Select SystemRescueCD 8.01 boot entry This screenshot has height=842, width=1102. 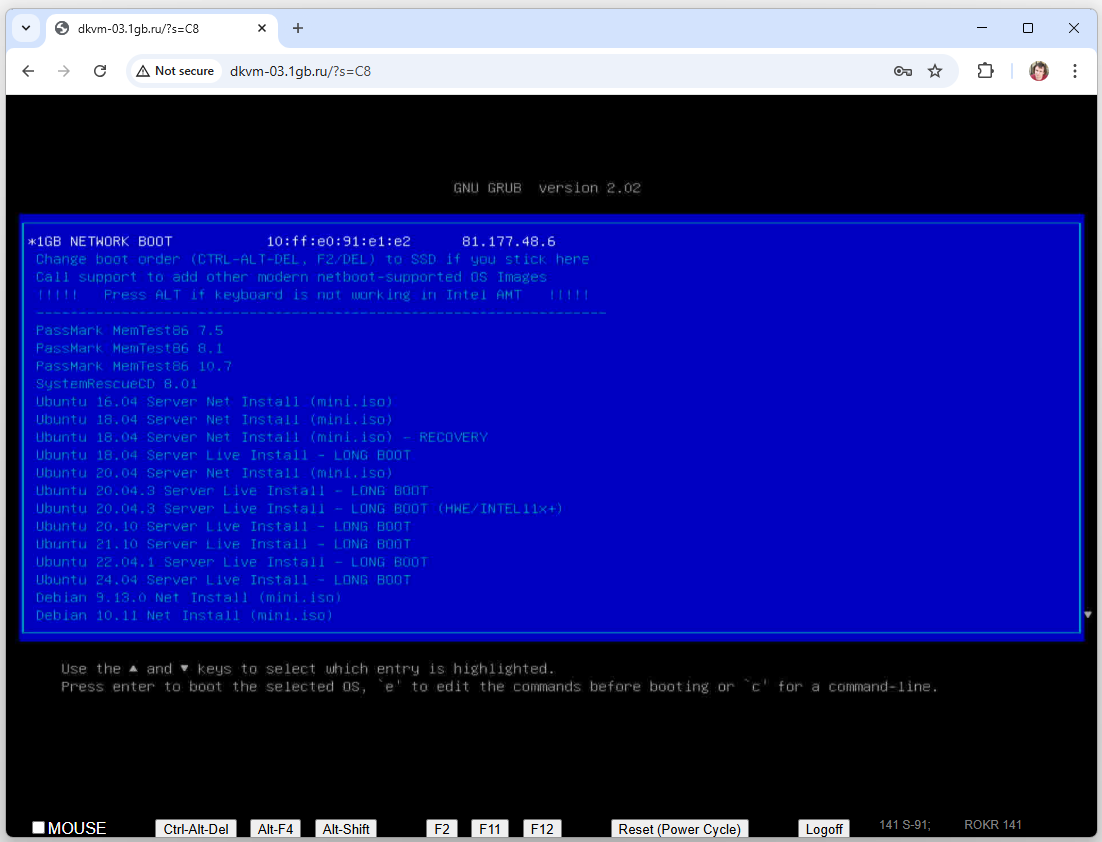coord(117,384)
